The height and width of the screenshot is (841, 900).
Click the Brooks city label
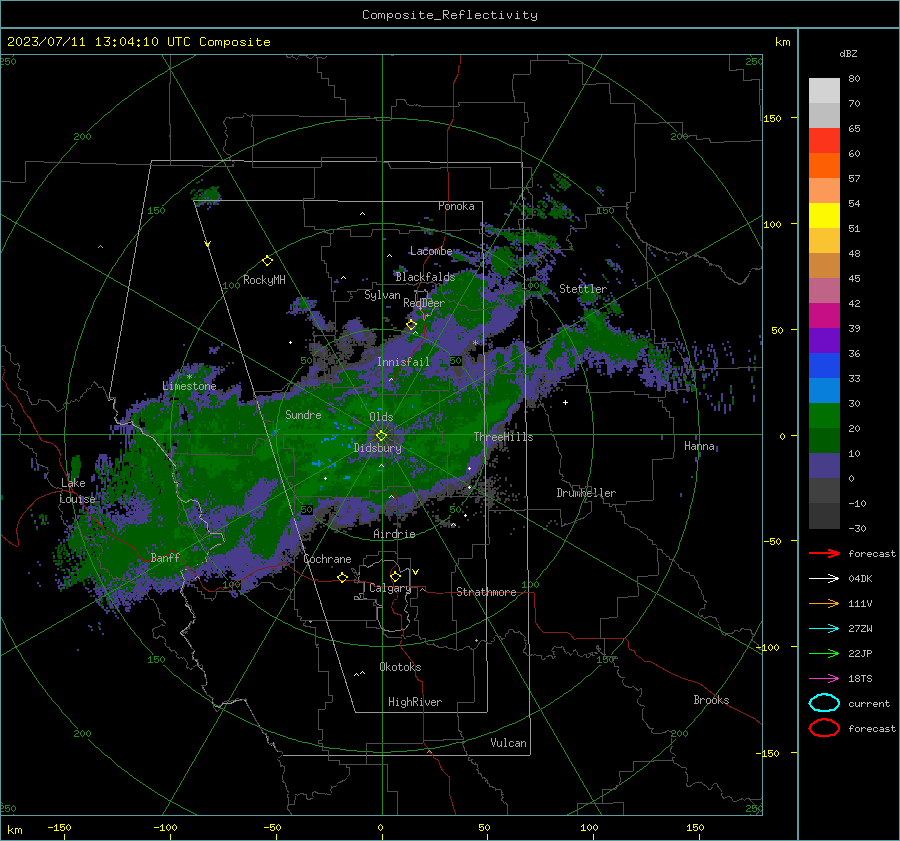[x=711, y=700]
